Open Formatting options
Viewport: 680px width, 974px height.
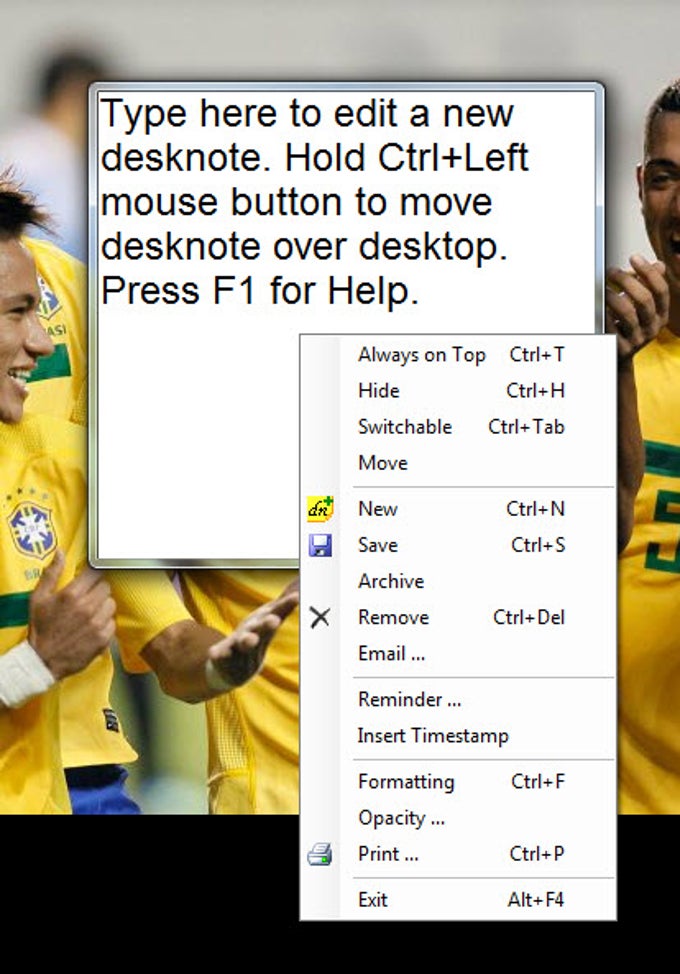[x=458, y=781]
